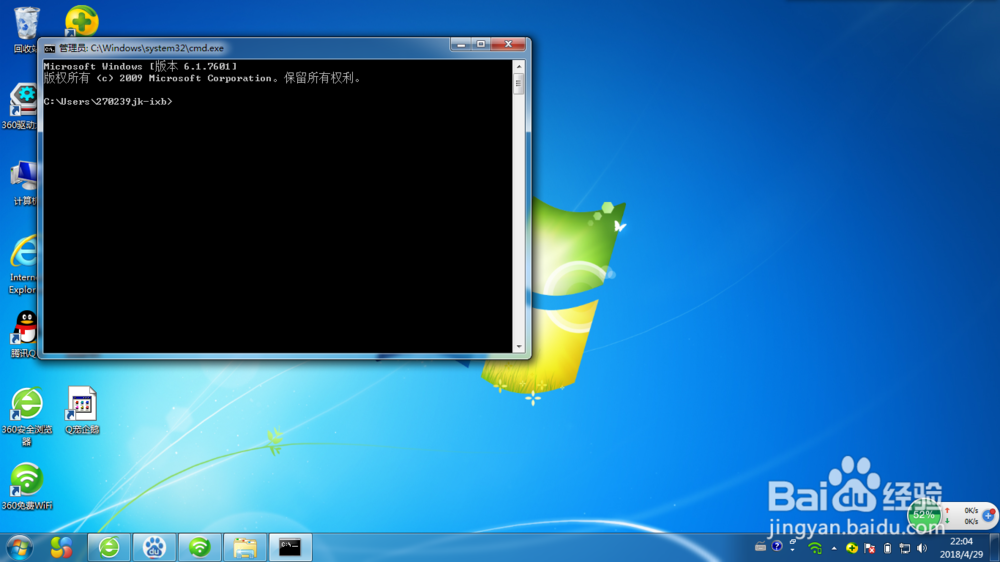Image resolution: width=1000 pixels, height=562 pixels.
Task: Launch the colorful pinwheel app in taskbar
Action: (x=61, y=547)
